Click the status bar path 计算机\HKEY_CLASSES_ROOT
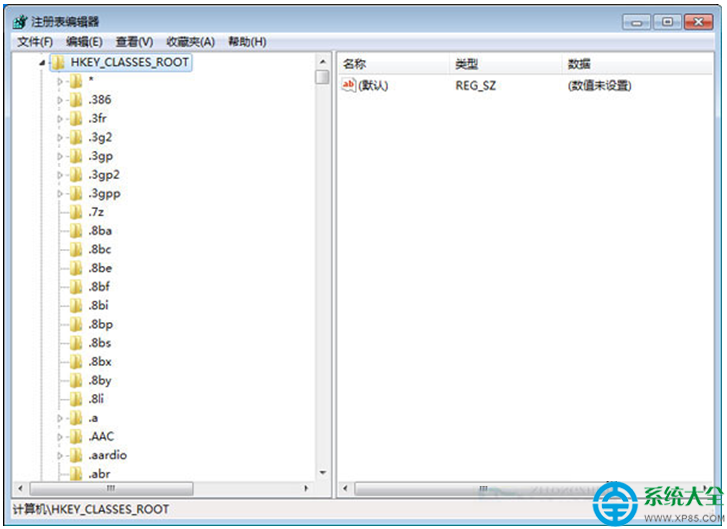Image resolution: width=727 pixels, height=529 pixels. [x=91, y=510]
